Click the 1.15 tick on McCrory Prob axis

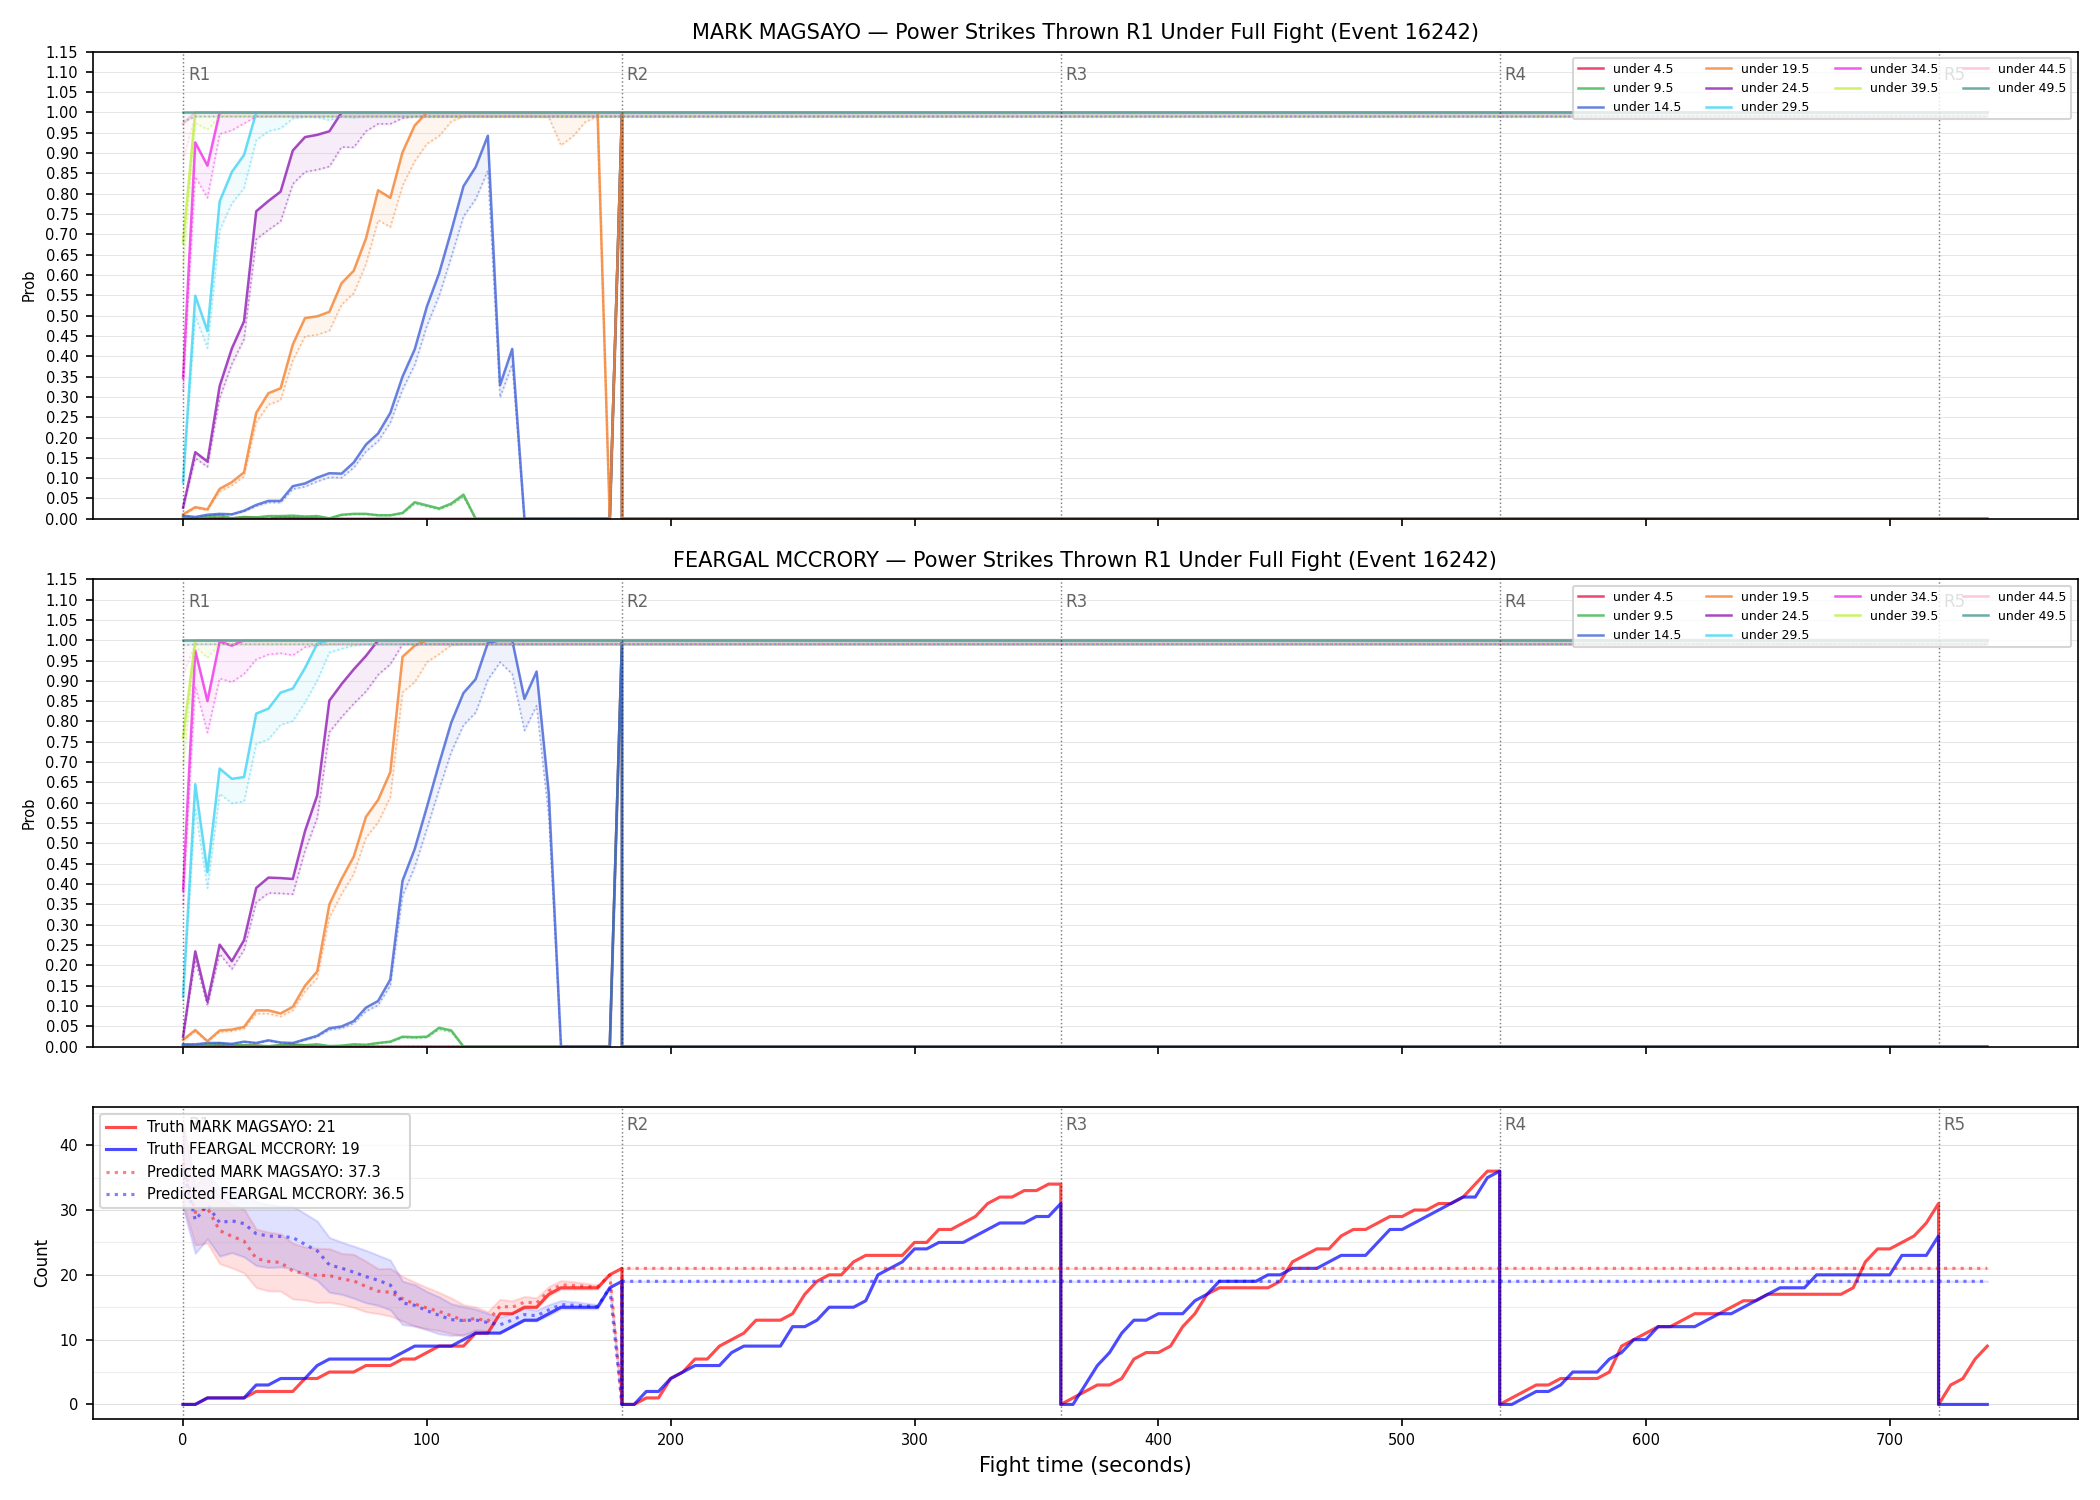click(61, 580)
